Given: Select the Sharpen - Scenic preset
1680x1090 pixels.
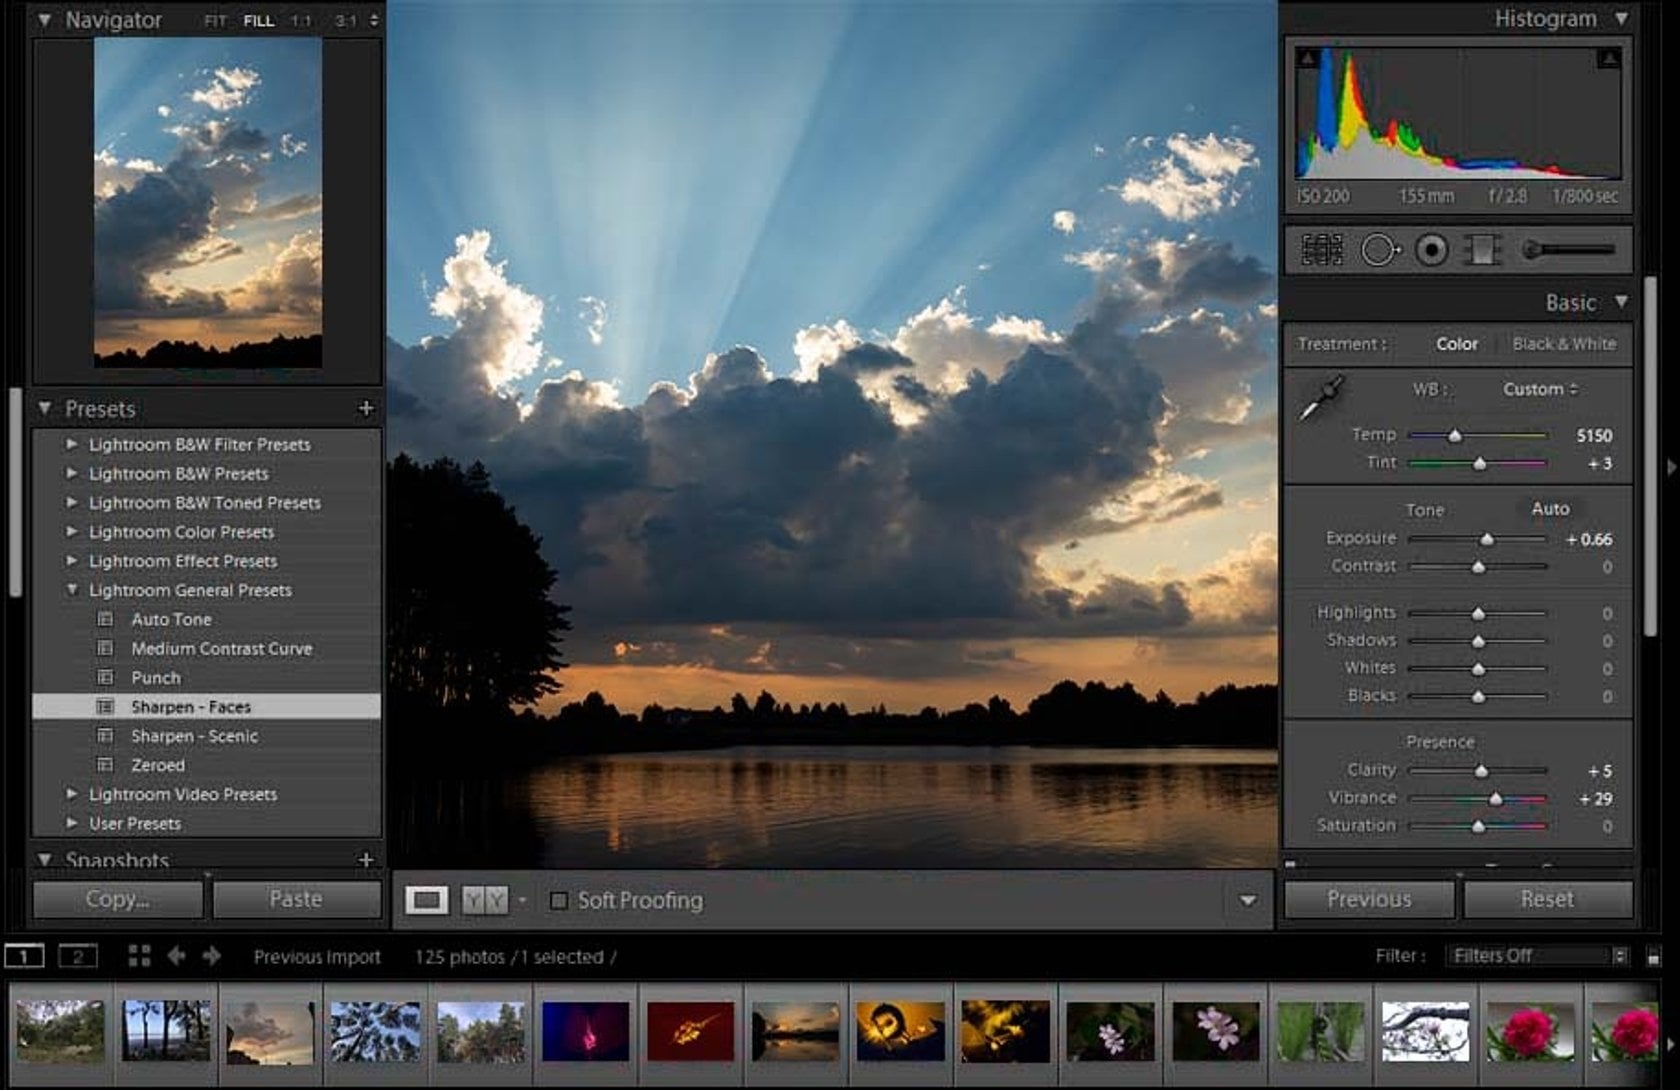Looking at the screenshot, I should point(195,736).
